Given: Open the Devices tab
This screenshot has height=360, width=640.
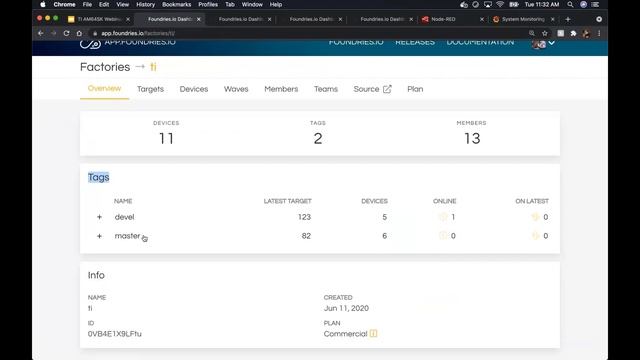Looking at the screenshot, I should click(x=194, y=89).
